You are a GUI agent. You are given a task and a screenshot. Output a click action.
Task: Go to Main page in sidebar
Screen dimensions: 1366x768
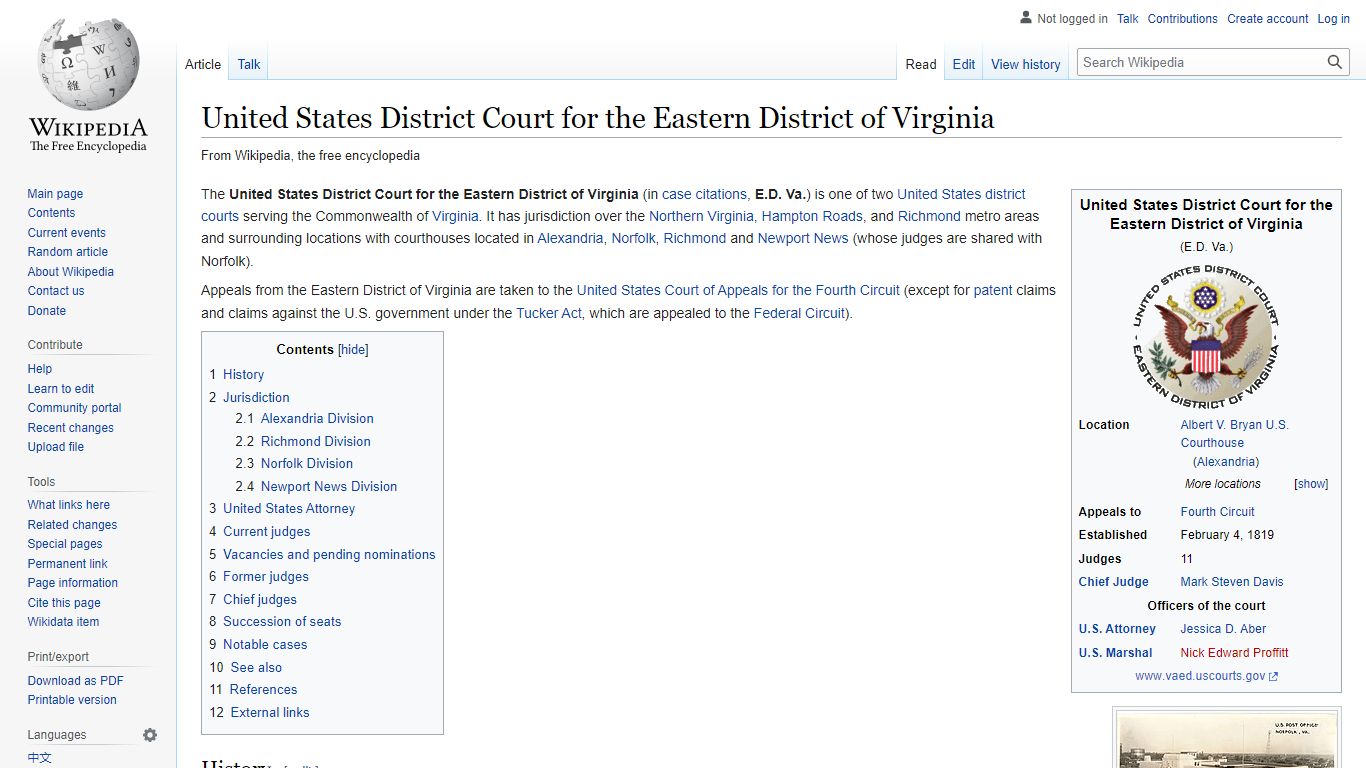(x=55, y=194)
